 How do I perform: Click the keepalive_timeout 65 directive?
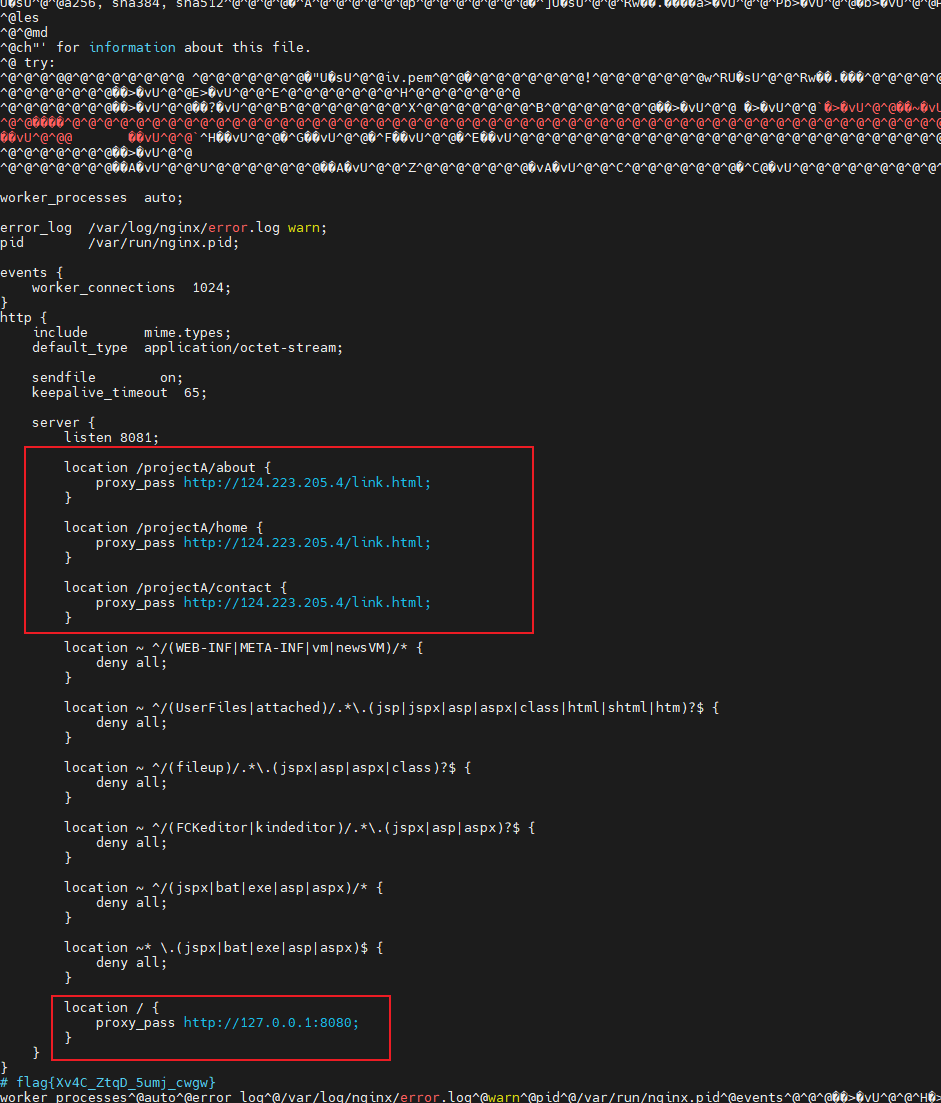[119, 393]
